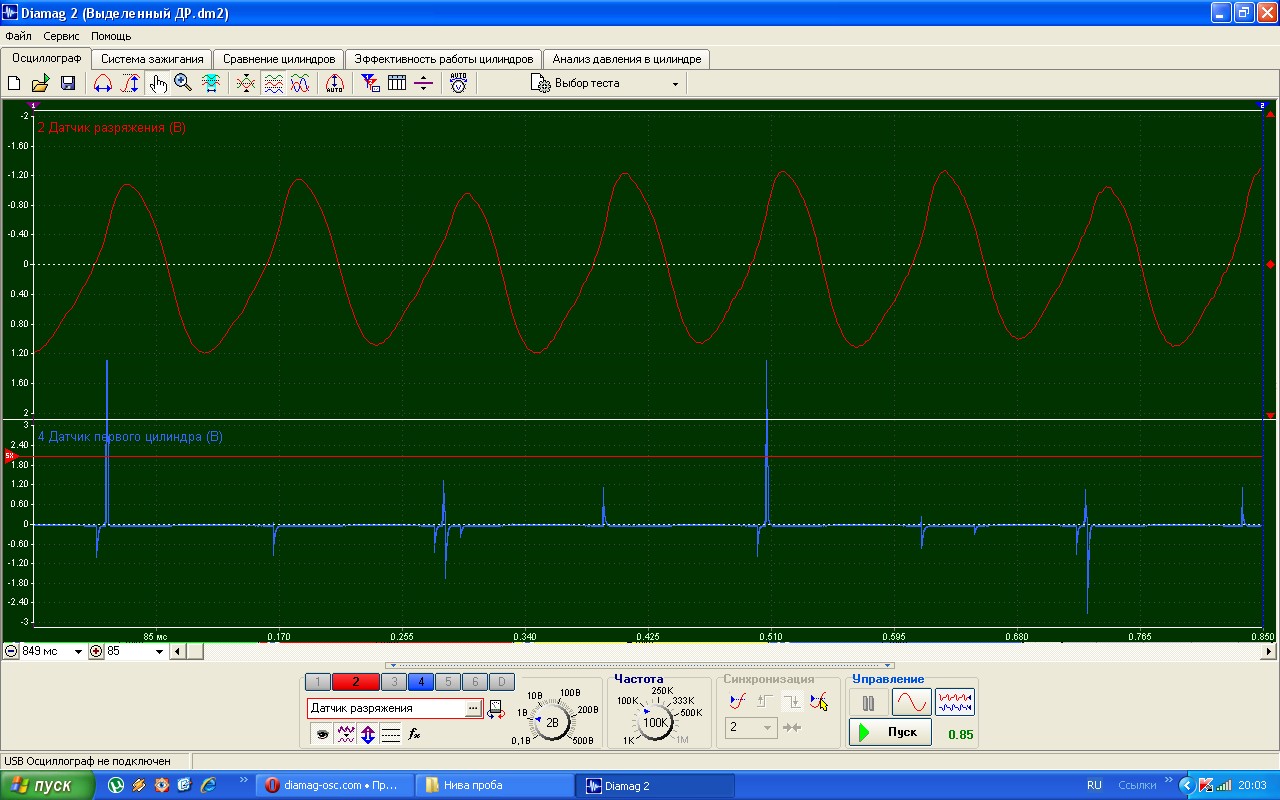Viewport: 1280px width, 800px height.
Task: Toggle channel 3 button
Action: [x=393, y=682]
